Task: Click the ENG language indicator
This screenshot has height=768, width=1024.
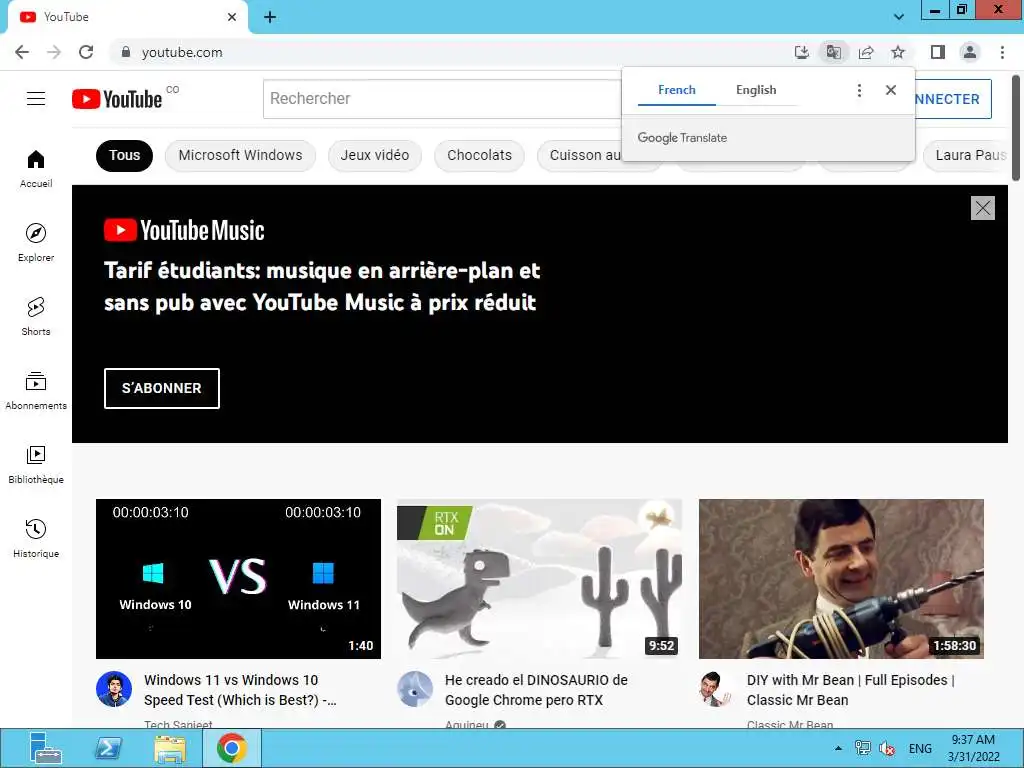Action: [x=920, y=748]
